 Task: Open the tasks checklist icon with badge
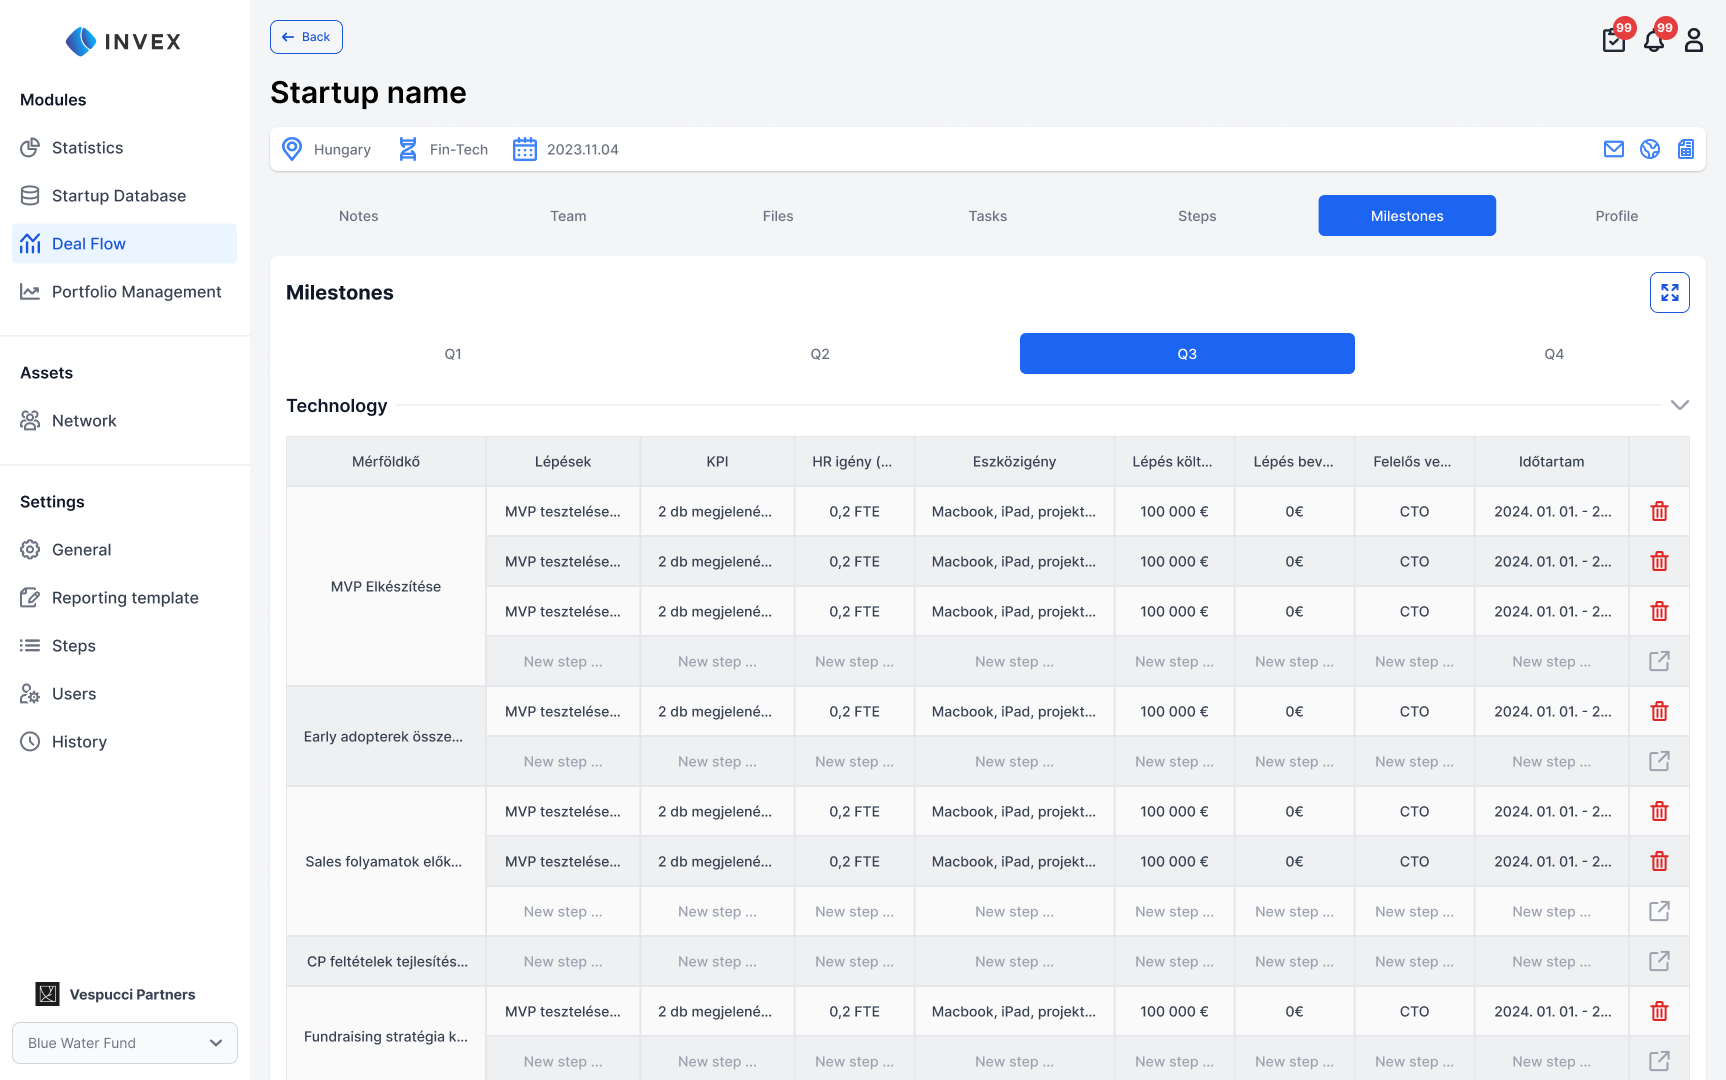click(1613, 41)
